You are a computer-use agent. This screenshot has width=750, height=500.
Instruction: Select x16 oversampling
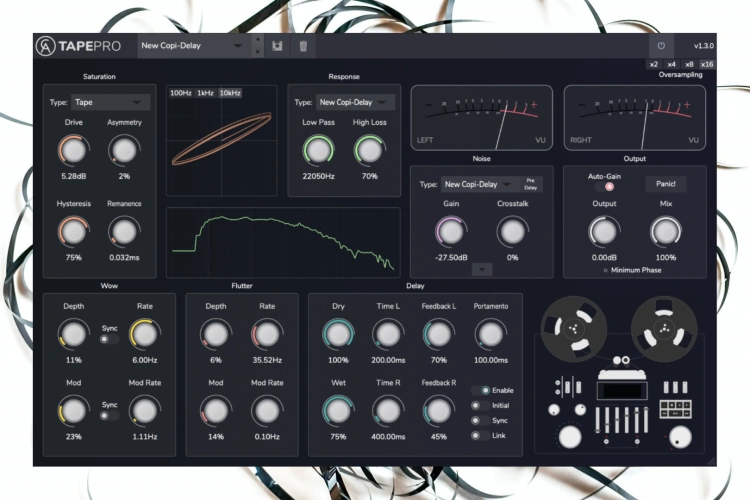coord(707,64)
